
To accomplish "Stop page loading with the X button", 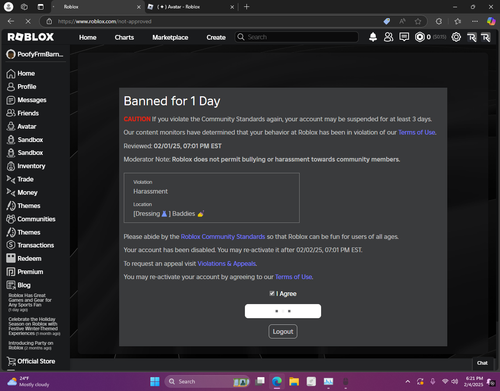I will [x=28, y=21].
